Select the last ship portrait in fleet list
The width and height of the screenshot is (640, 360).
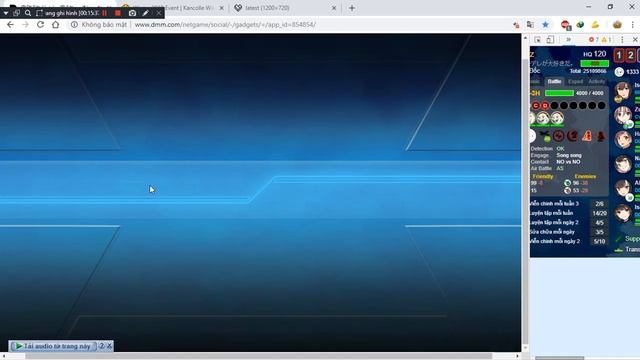pyautogui.click(x=623, y=213)
